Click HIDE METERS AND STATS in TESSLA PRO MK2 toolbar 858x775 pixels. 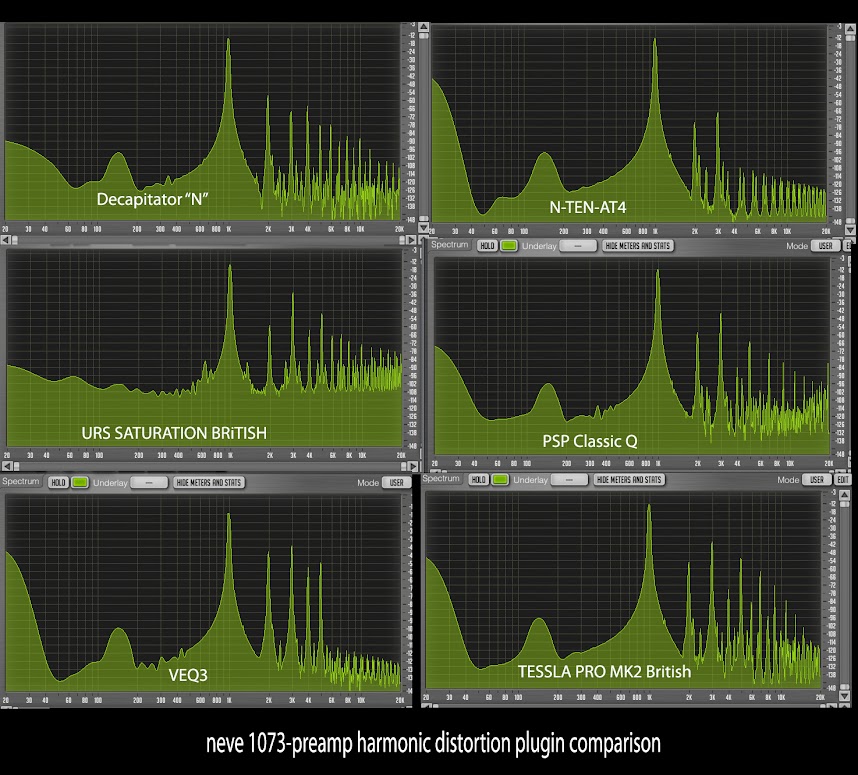pos(629,479)
